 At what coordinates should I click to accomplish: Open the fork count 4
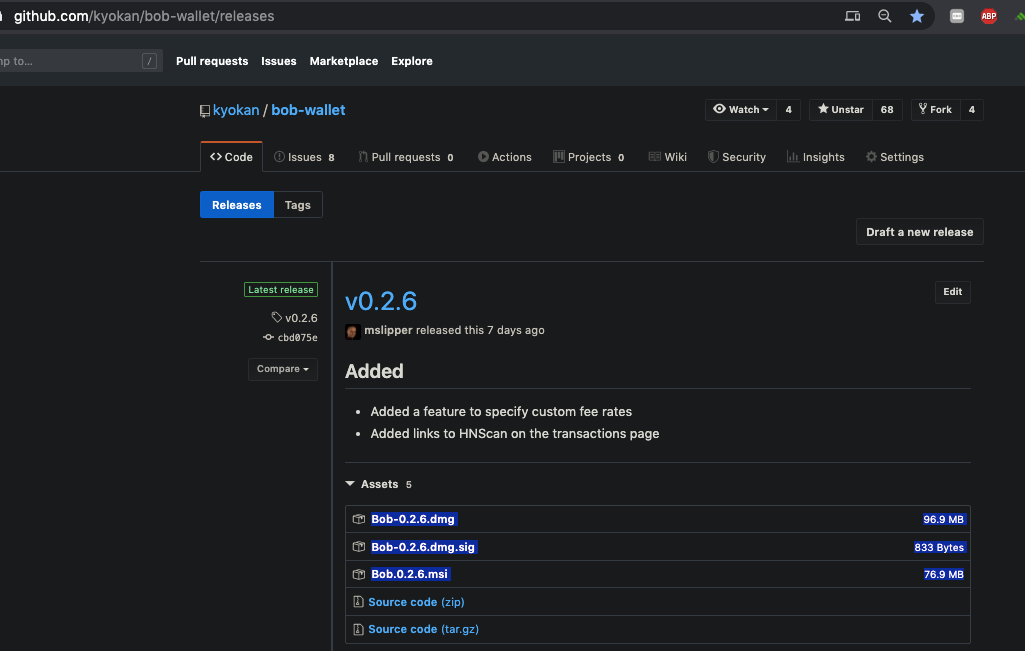(x=971, y=110)
